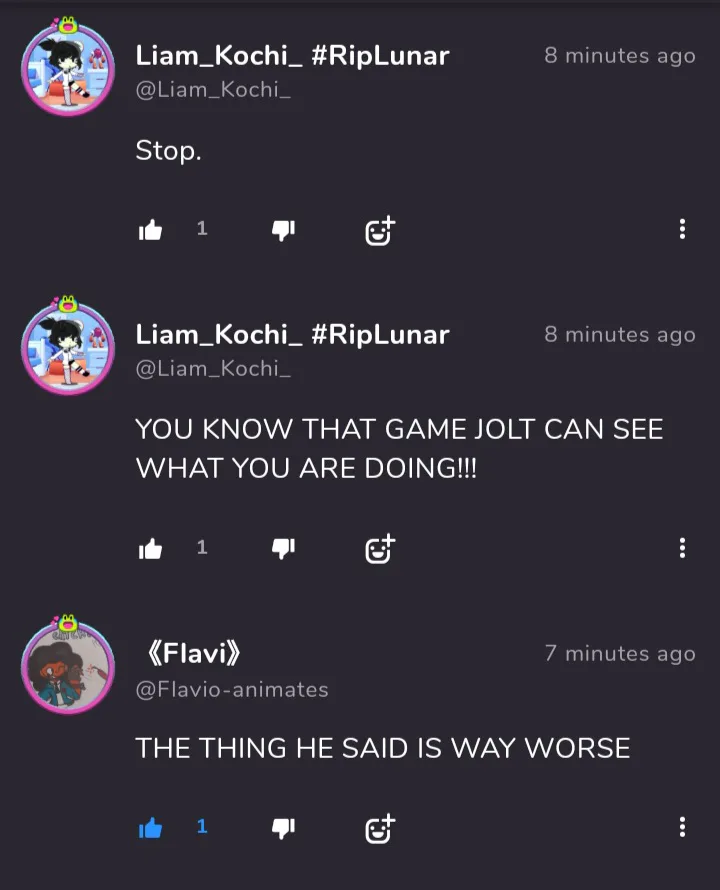This screenshot has width=720, height=890.
Task: Add reaction to the "Stop." comment
Action: (380, 230)
